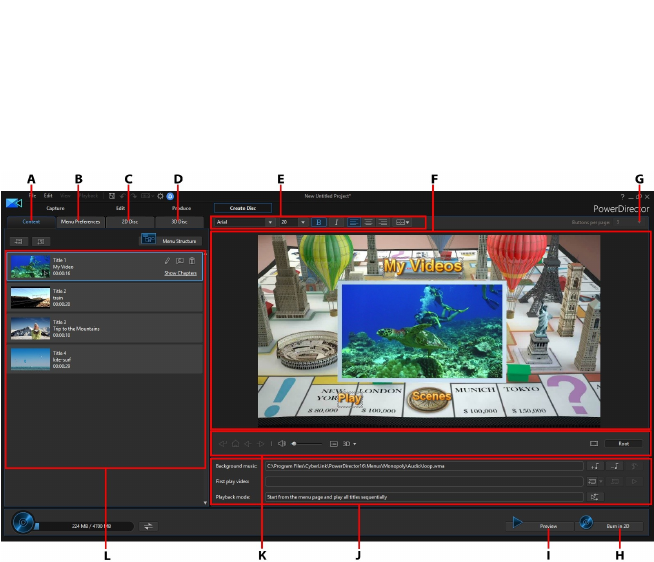Click the Scenes button in menu preview
The image size is (654, 562).
click(431, 396)
